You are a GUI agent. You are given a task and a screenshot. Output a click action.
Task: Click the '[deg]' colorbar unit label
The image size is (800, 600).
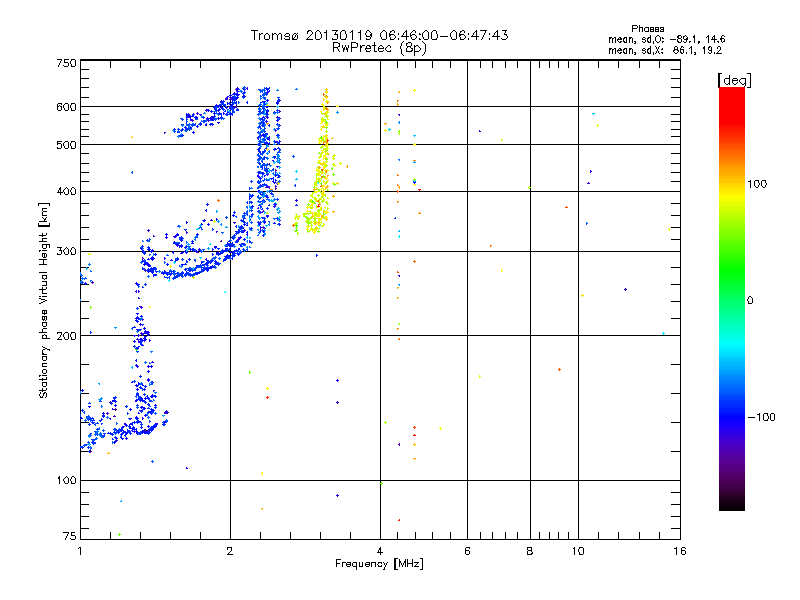tap(734, 80)
